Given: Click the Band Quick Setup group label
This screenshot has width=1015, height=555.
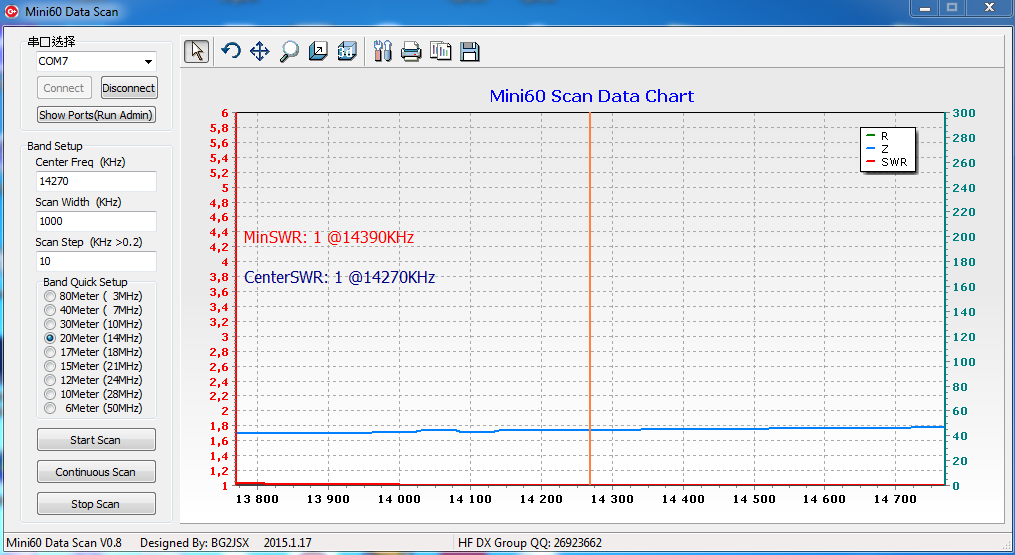Looking at the screenshot, I should pos(85,282).
